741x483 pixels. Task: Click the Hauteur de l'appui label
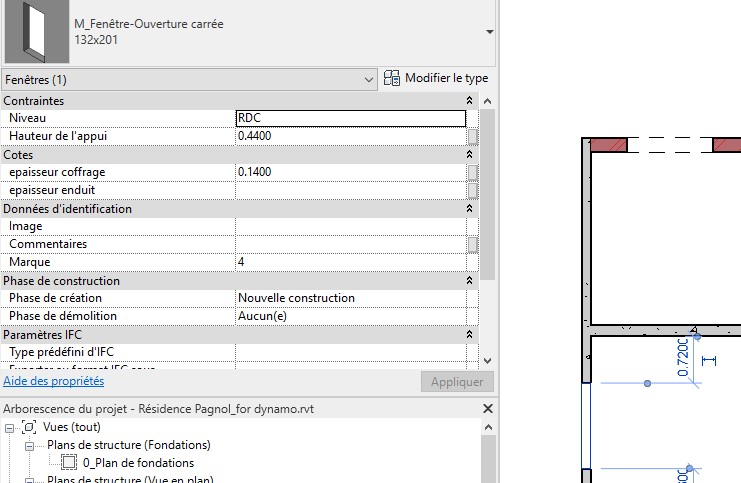[x=58, y=136]
